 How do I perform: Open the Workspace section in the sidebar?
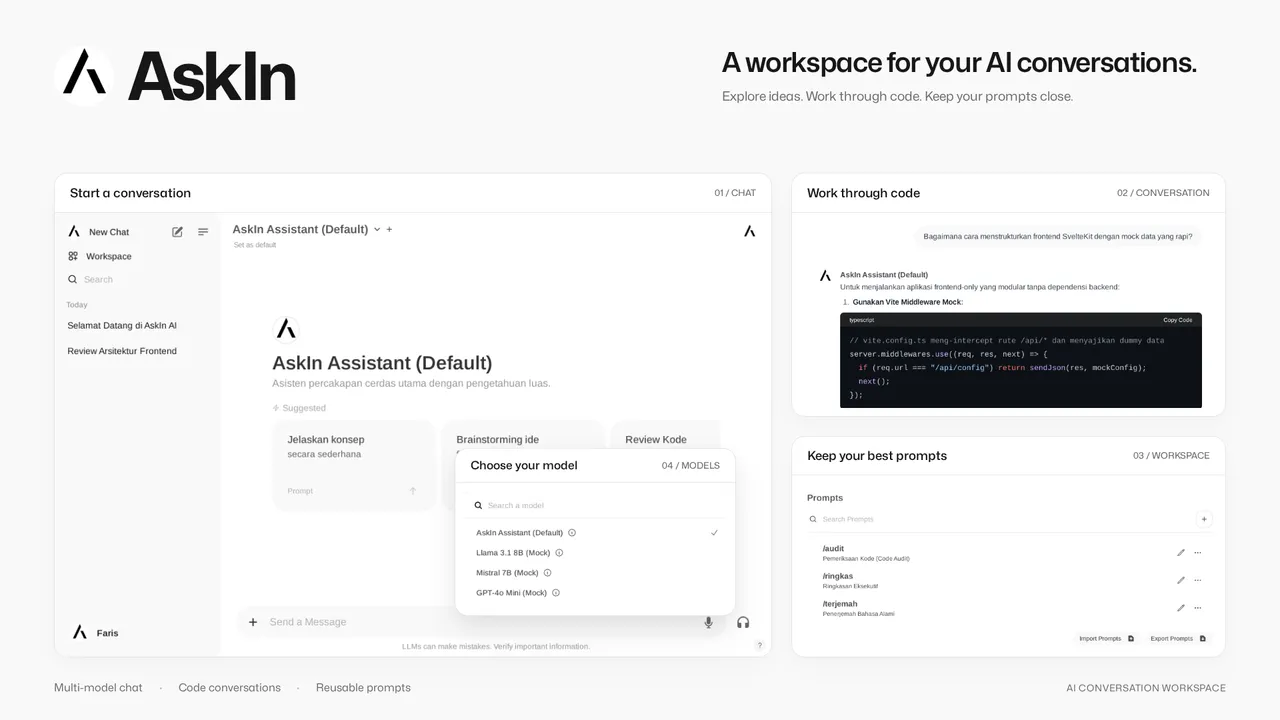click(100, 256)
